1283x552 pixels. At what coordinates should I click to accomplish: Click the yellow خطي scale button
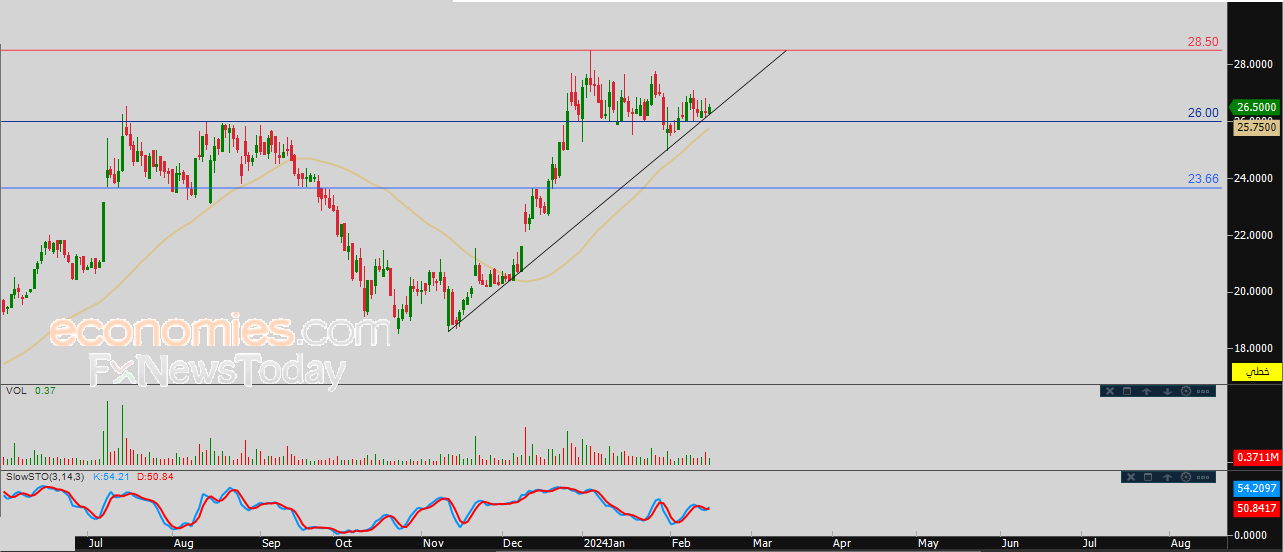1257,372
